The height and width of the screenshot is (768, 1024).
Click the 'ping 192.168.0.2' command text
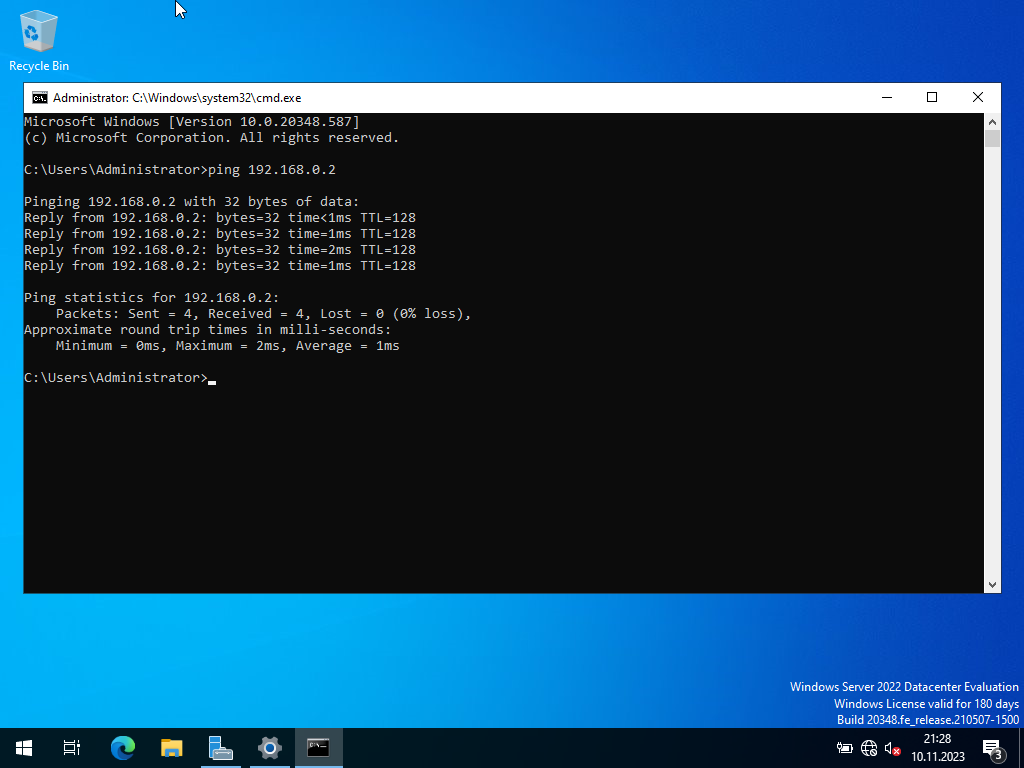pos(272,170)
